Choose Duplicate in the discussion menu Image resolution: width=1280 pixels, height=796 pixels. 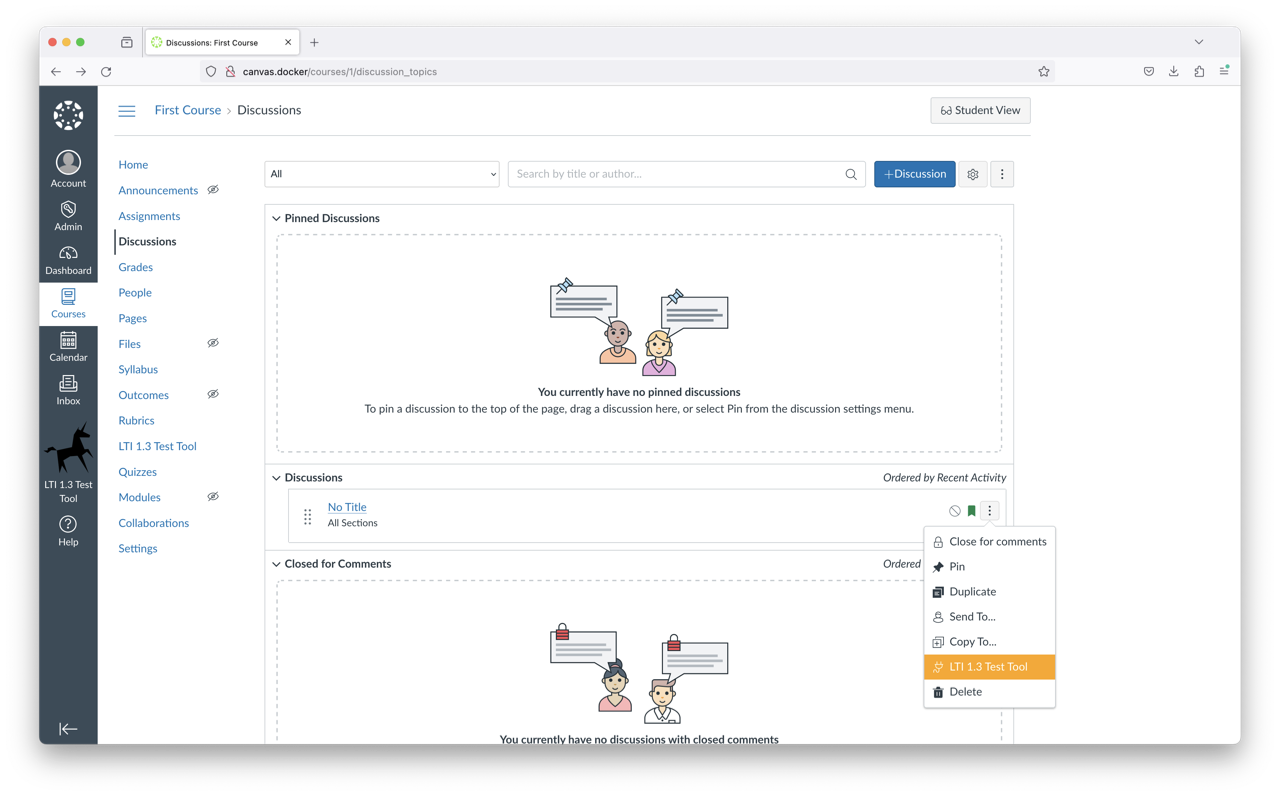972,592
